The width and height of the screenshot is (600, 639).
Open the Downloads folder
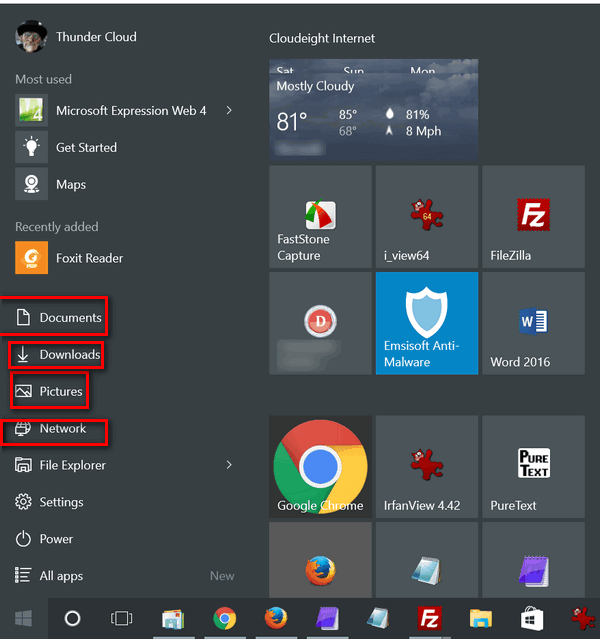(x=58, y=355)
